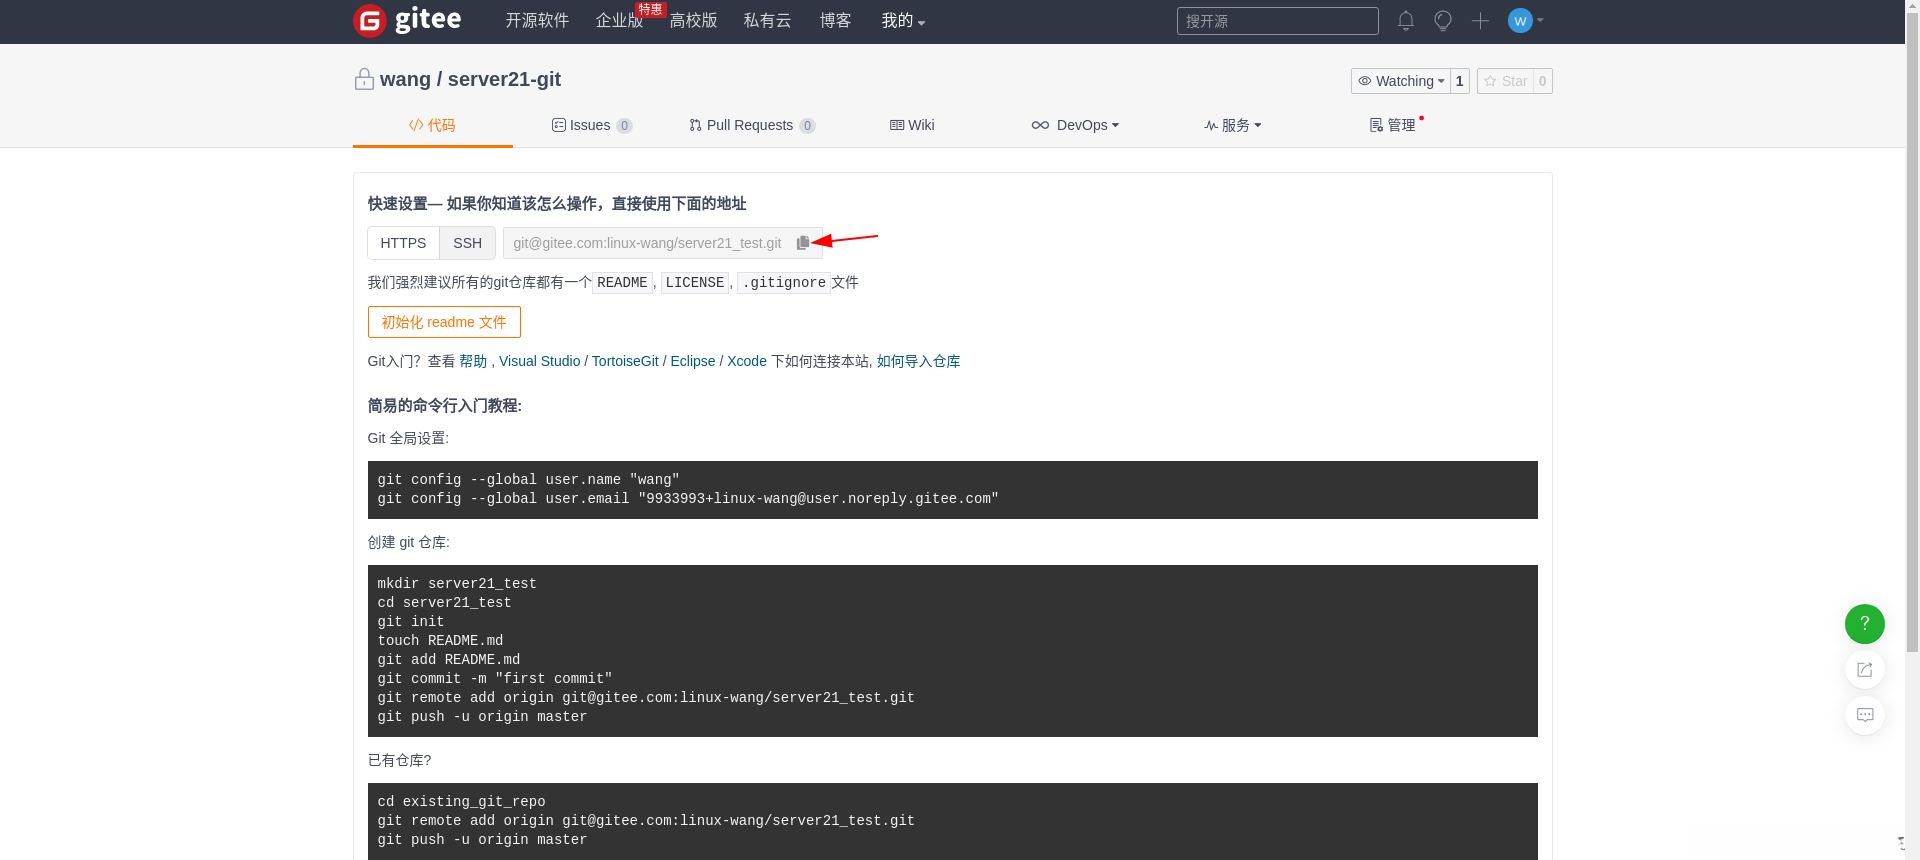1920x860 pixels.
Task: Open the 如何导入仓库 link
Action: 918,361
